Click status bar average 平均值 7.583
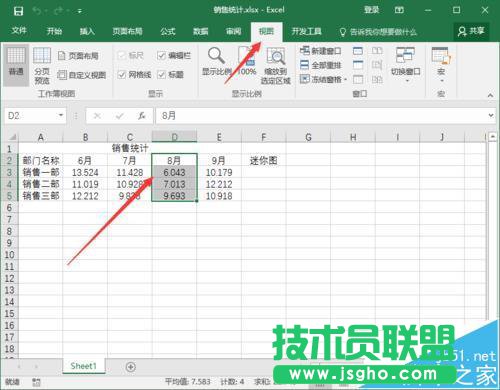 click(x=188, y=381)
